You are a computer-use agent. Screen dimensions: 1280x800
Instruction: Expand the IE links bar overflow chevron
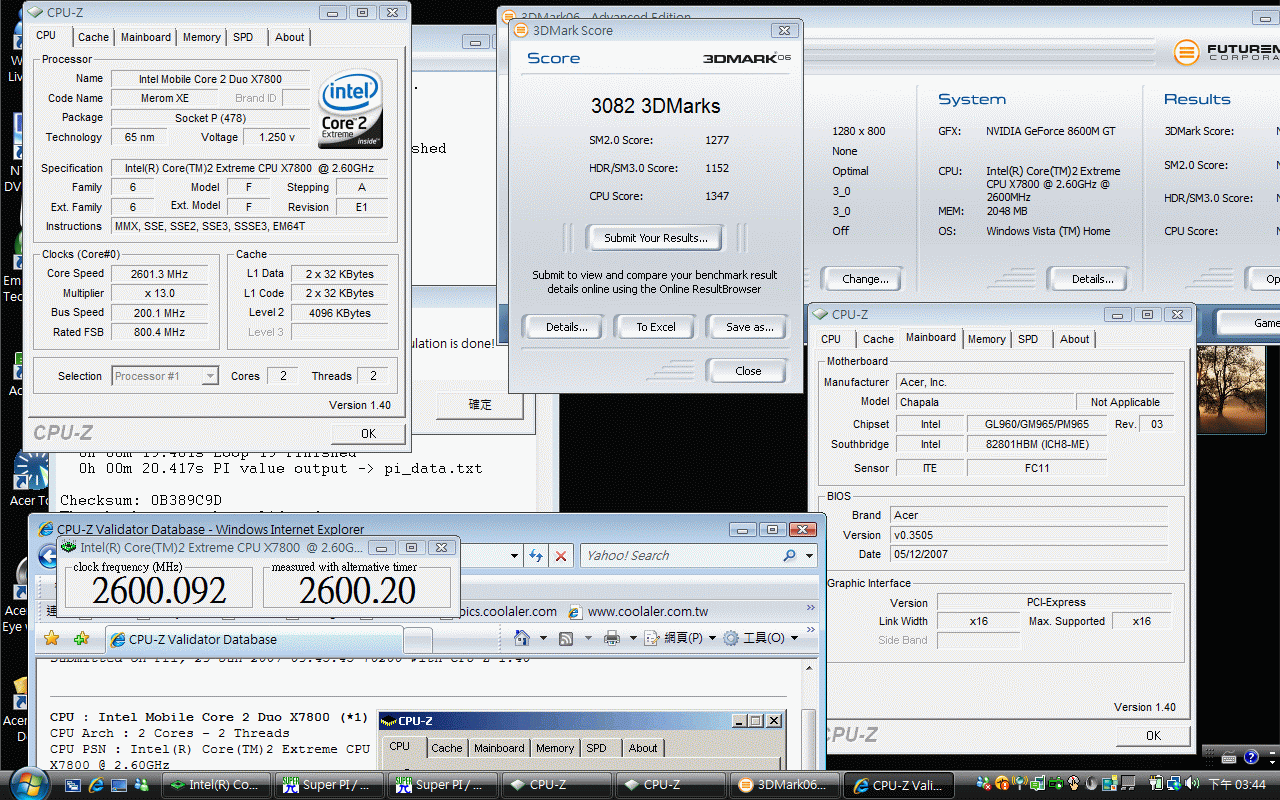[810, 608]
